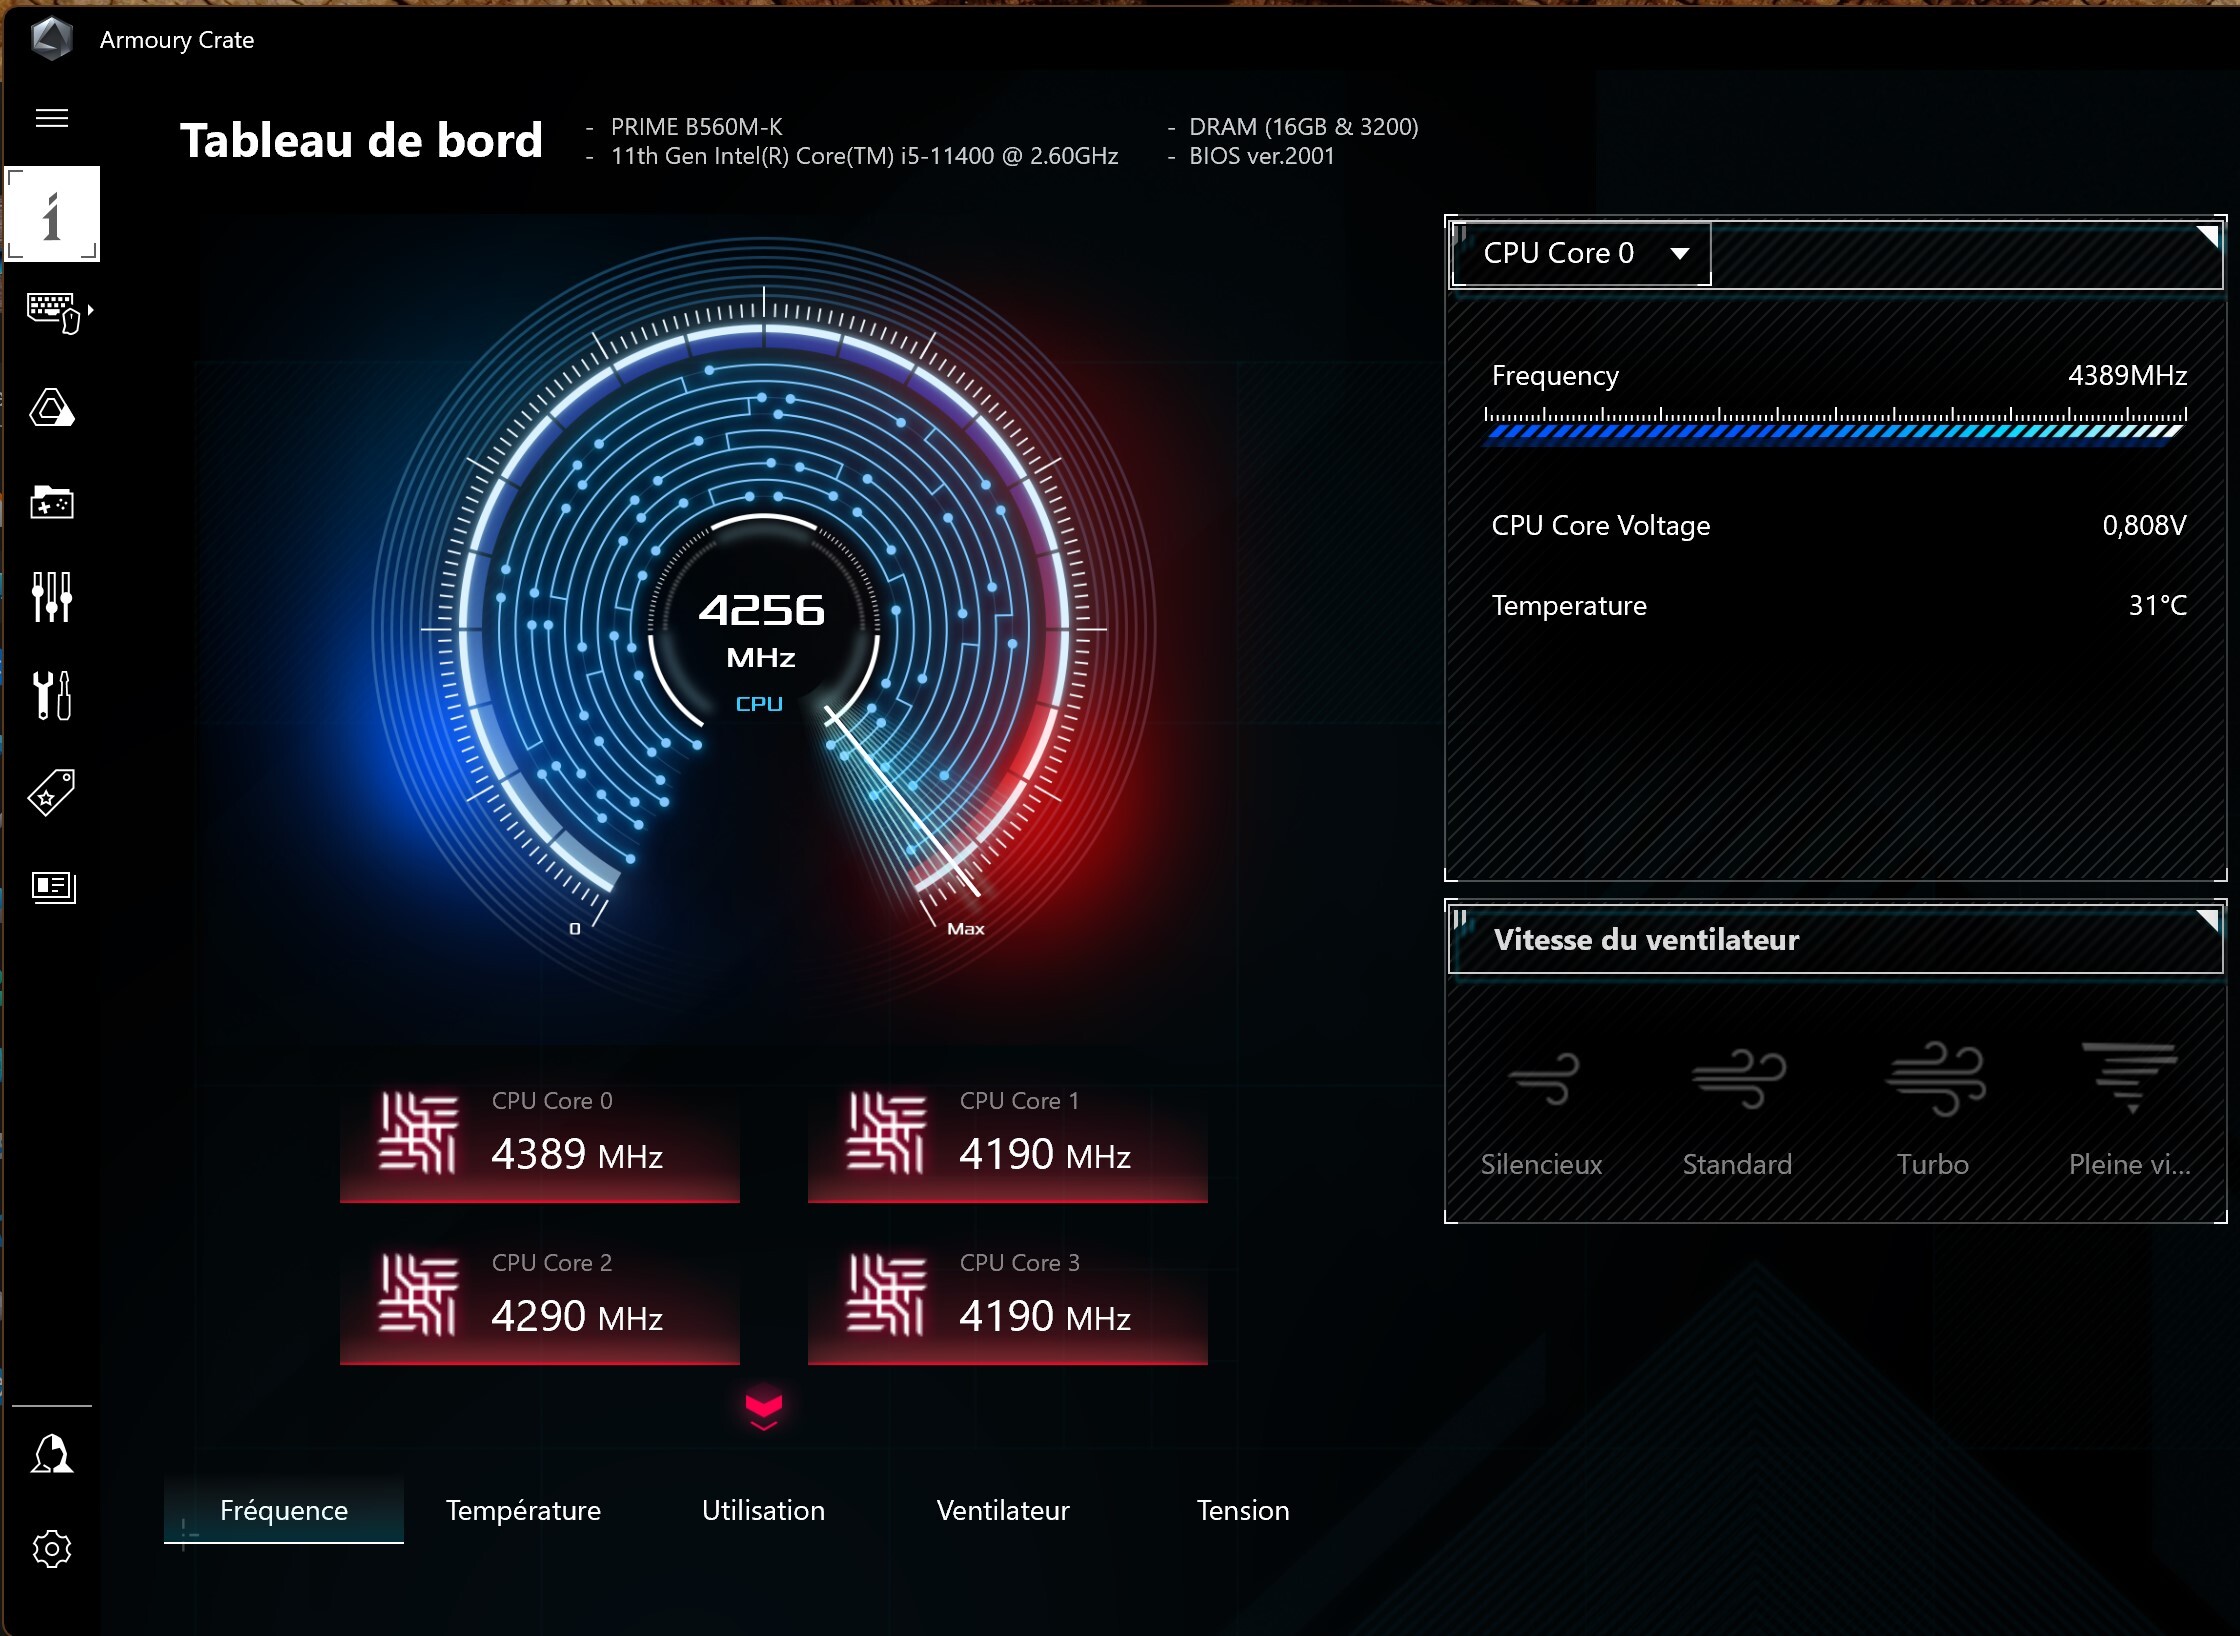Click the Max label on the gauge
Image resolution: width=2240 pixels, height=1636 pixels.
(966, 929)
